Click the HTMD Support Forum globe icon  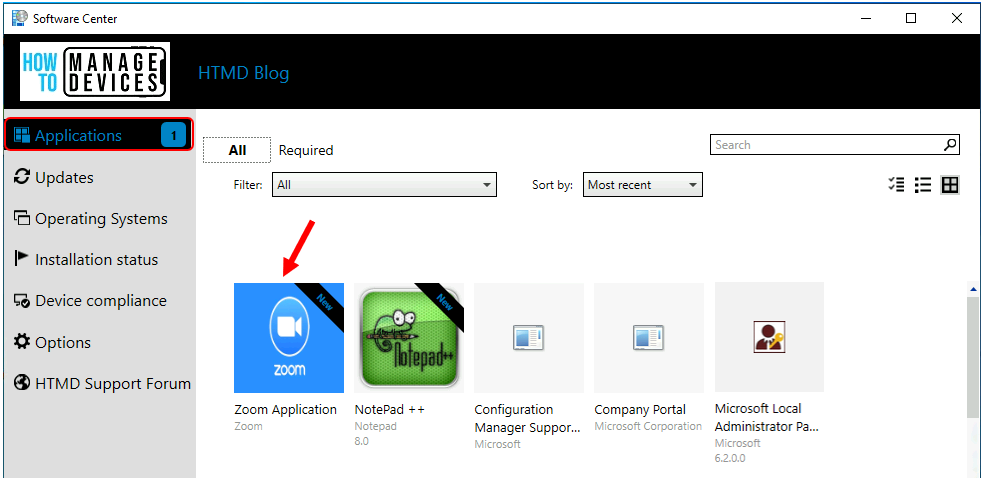click(22, 383)
